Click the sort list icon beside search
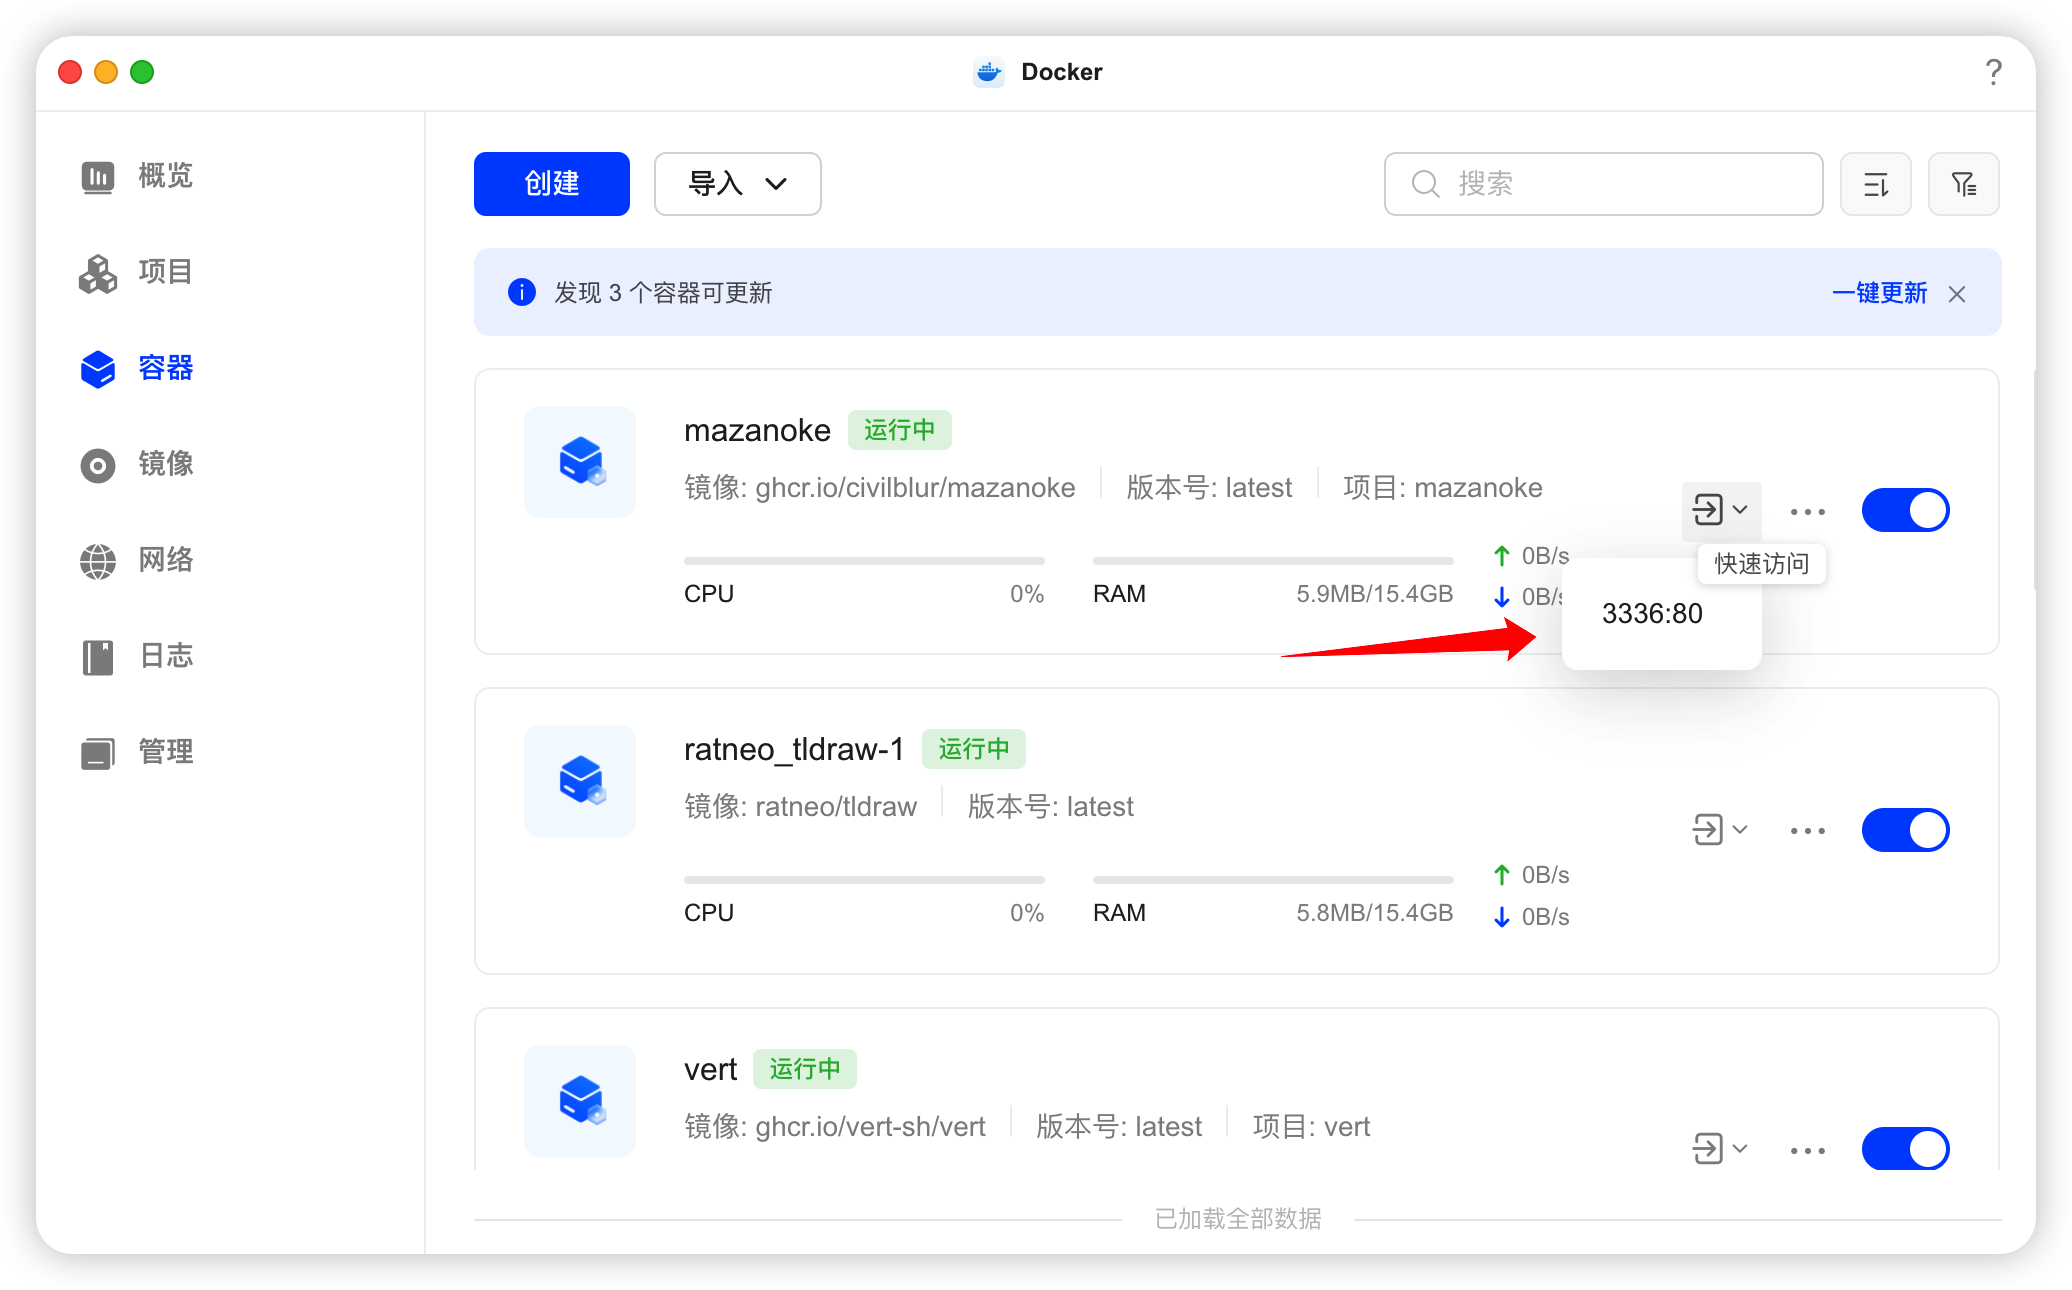Image resolution: width=2072 pixels, height=1290 pixels. point(1875,184)
